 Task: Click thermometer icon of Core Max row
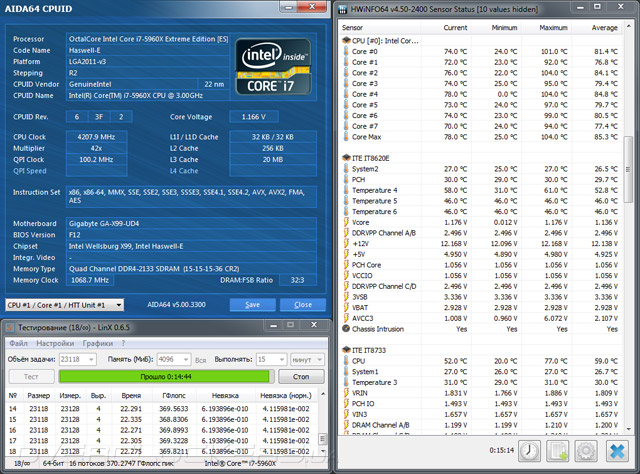[346, 137]
